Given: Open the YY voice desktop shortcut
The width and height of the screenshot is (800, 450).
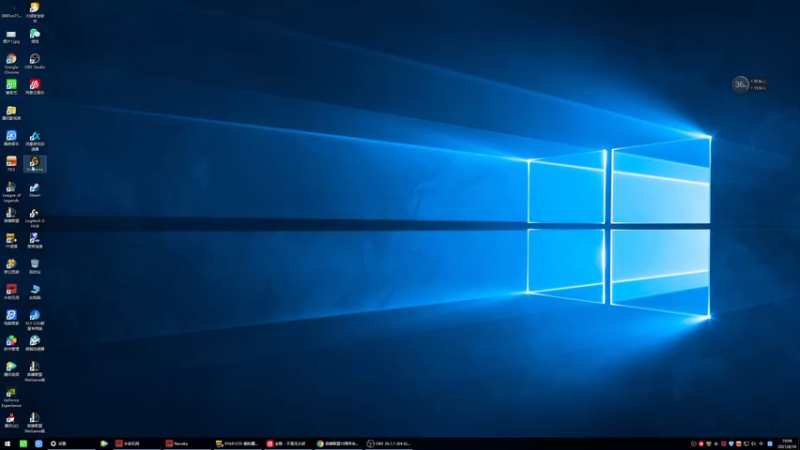Looking at the screenshot, I should pos(11,241).
